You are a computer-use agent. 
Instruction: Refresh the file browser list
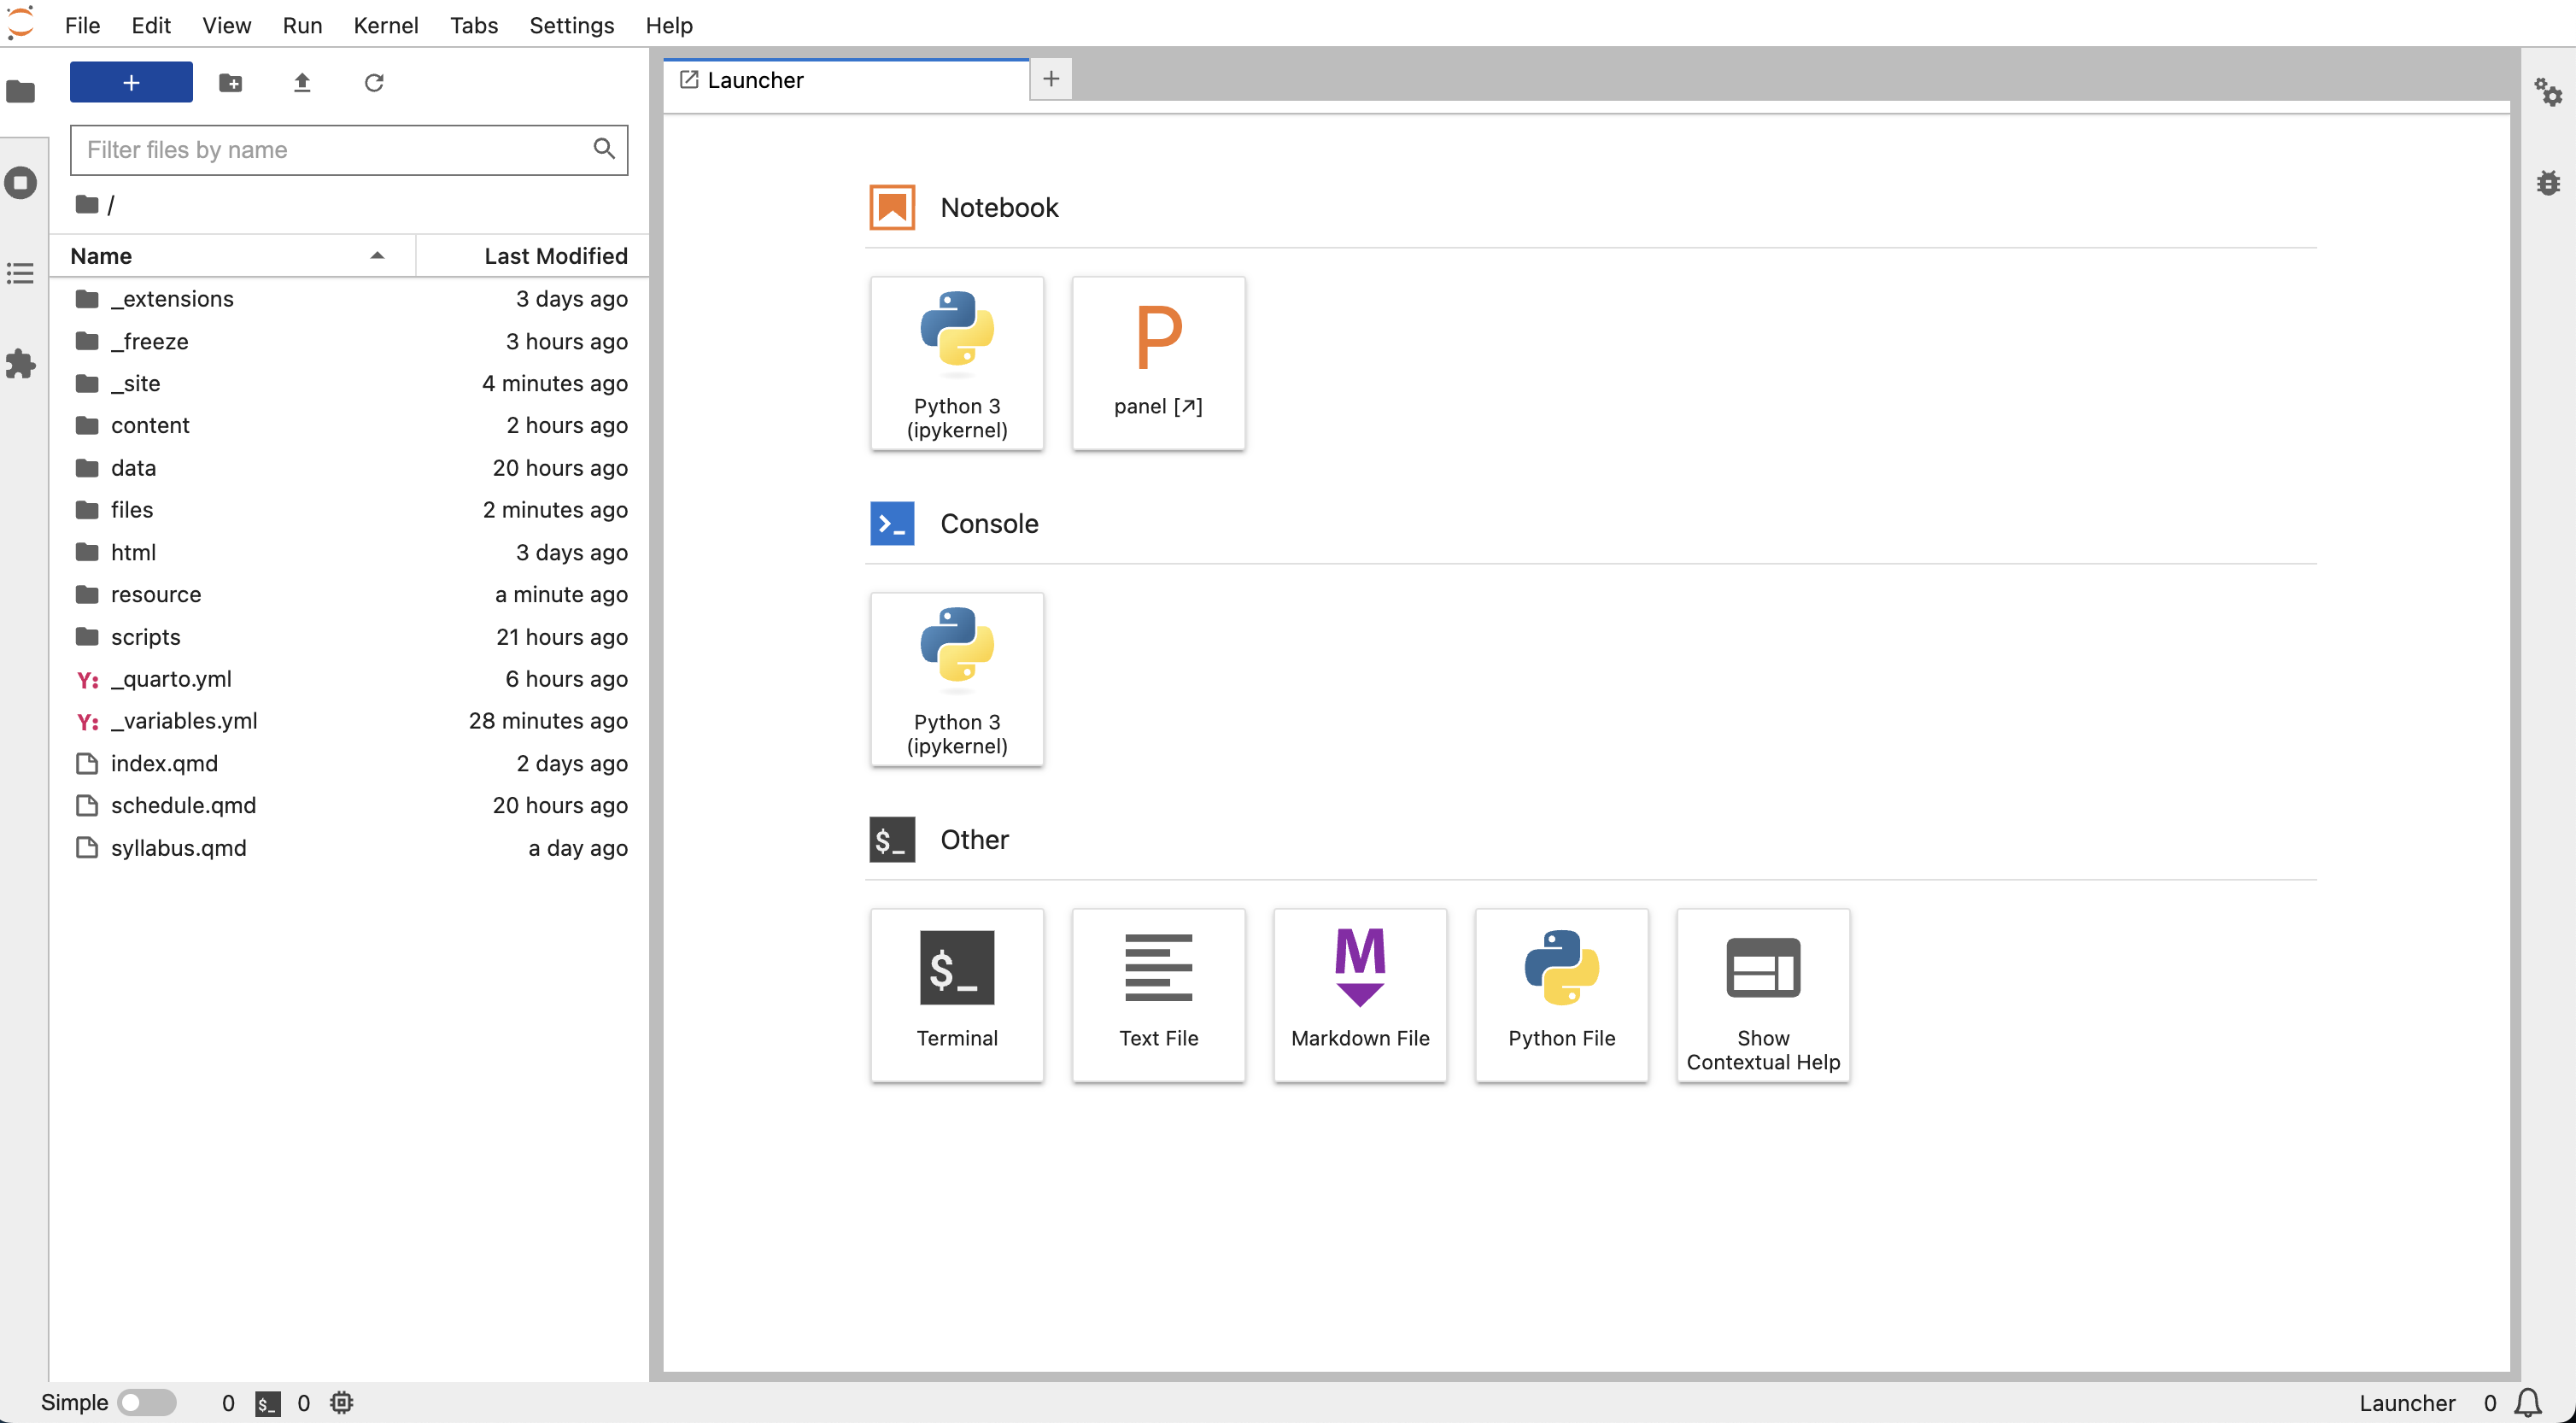(x=374, y=82)
